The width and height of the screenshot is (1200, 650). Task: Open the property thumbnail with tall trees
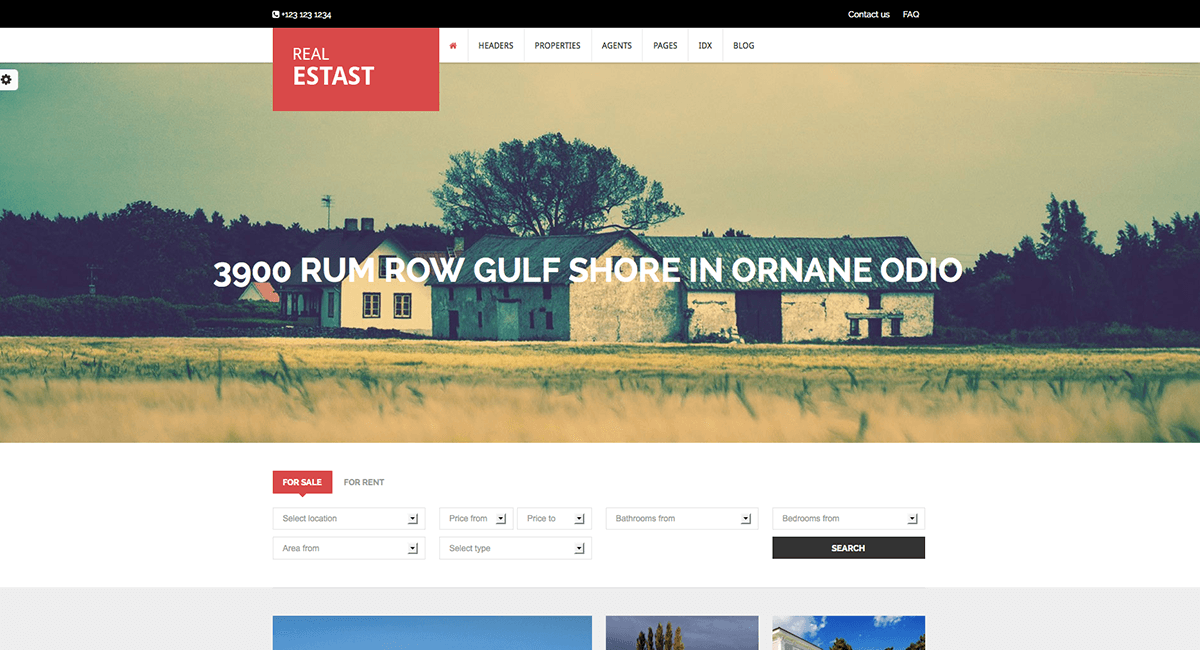click(682, 633)
